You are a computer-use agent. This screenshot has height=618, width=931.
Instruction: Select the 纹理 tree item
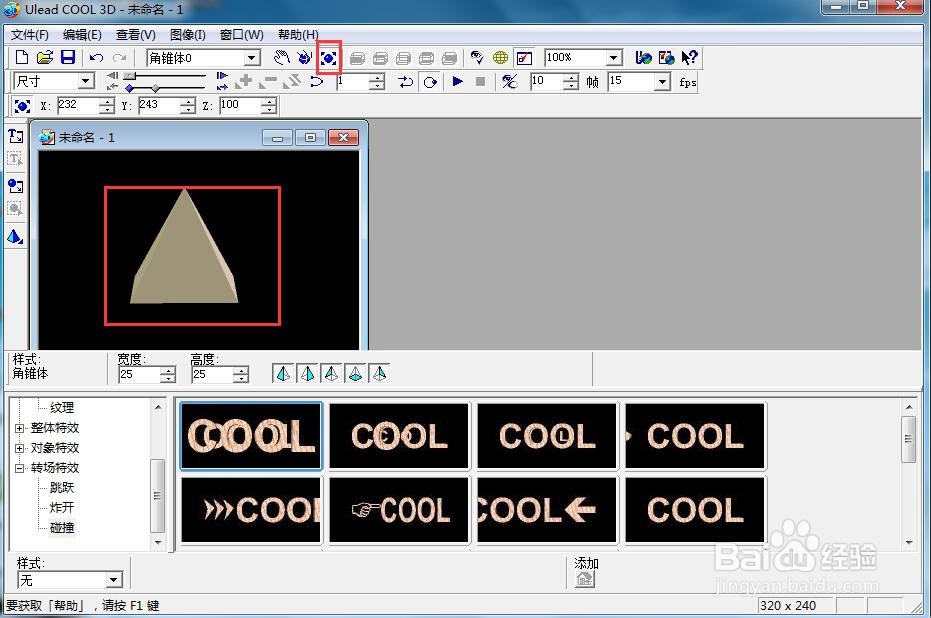(x=62, y=407)
